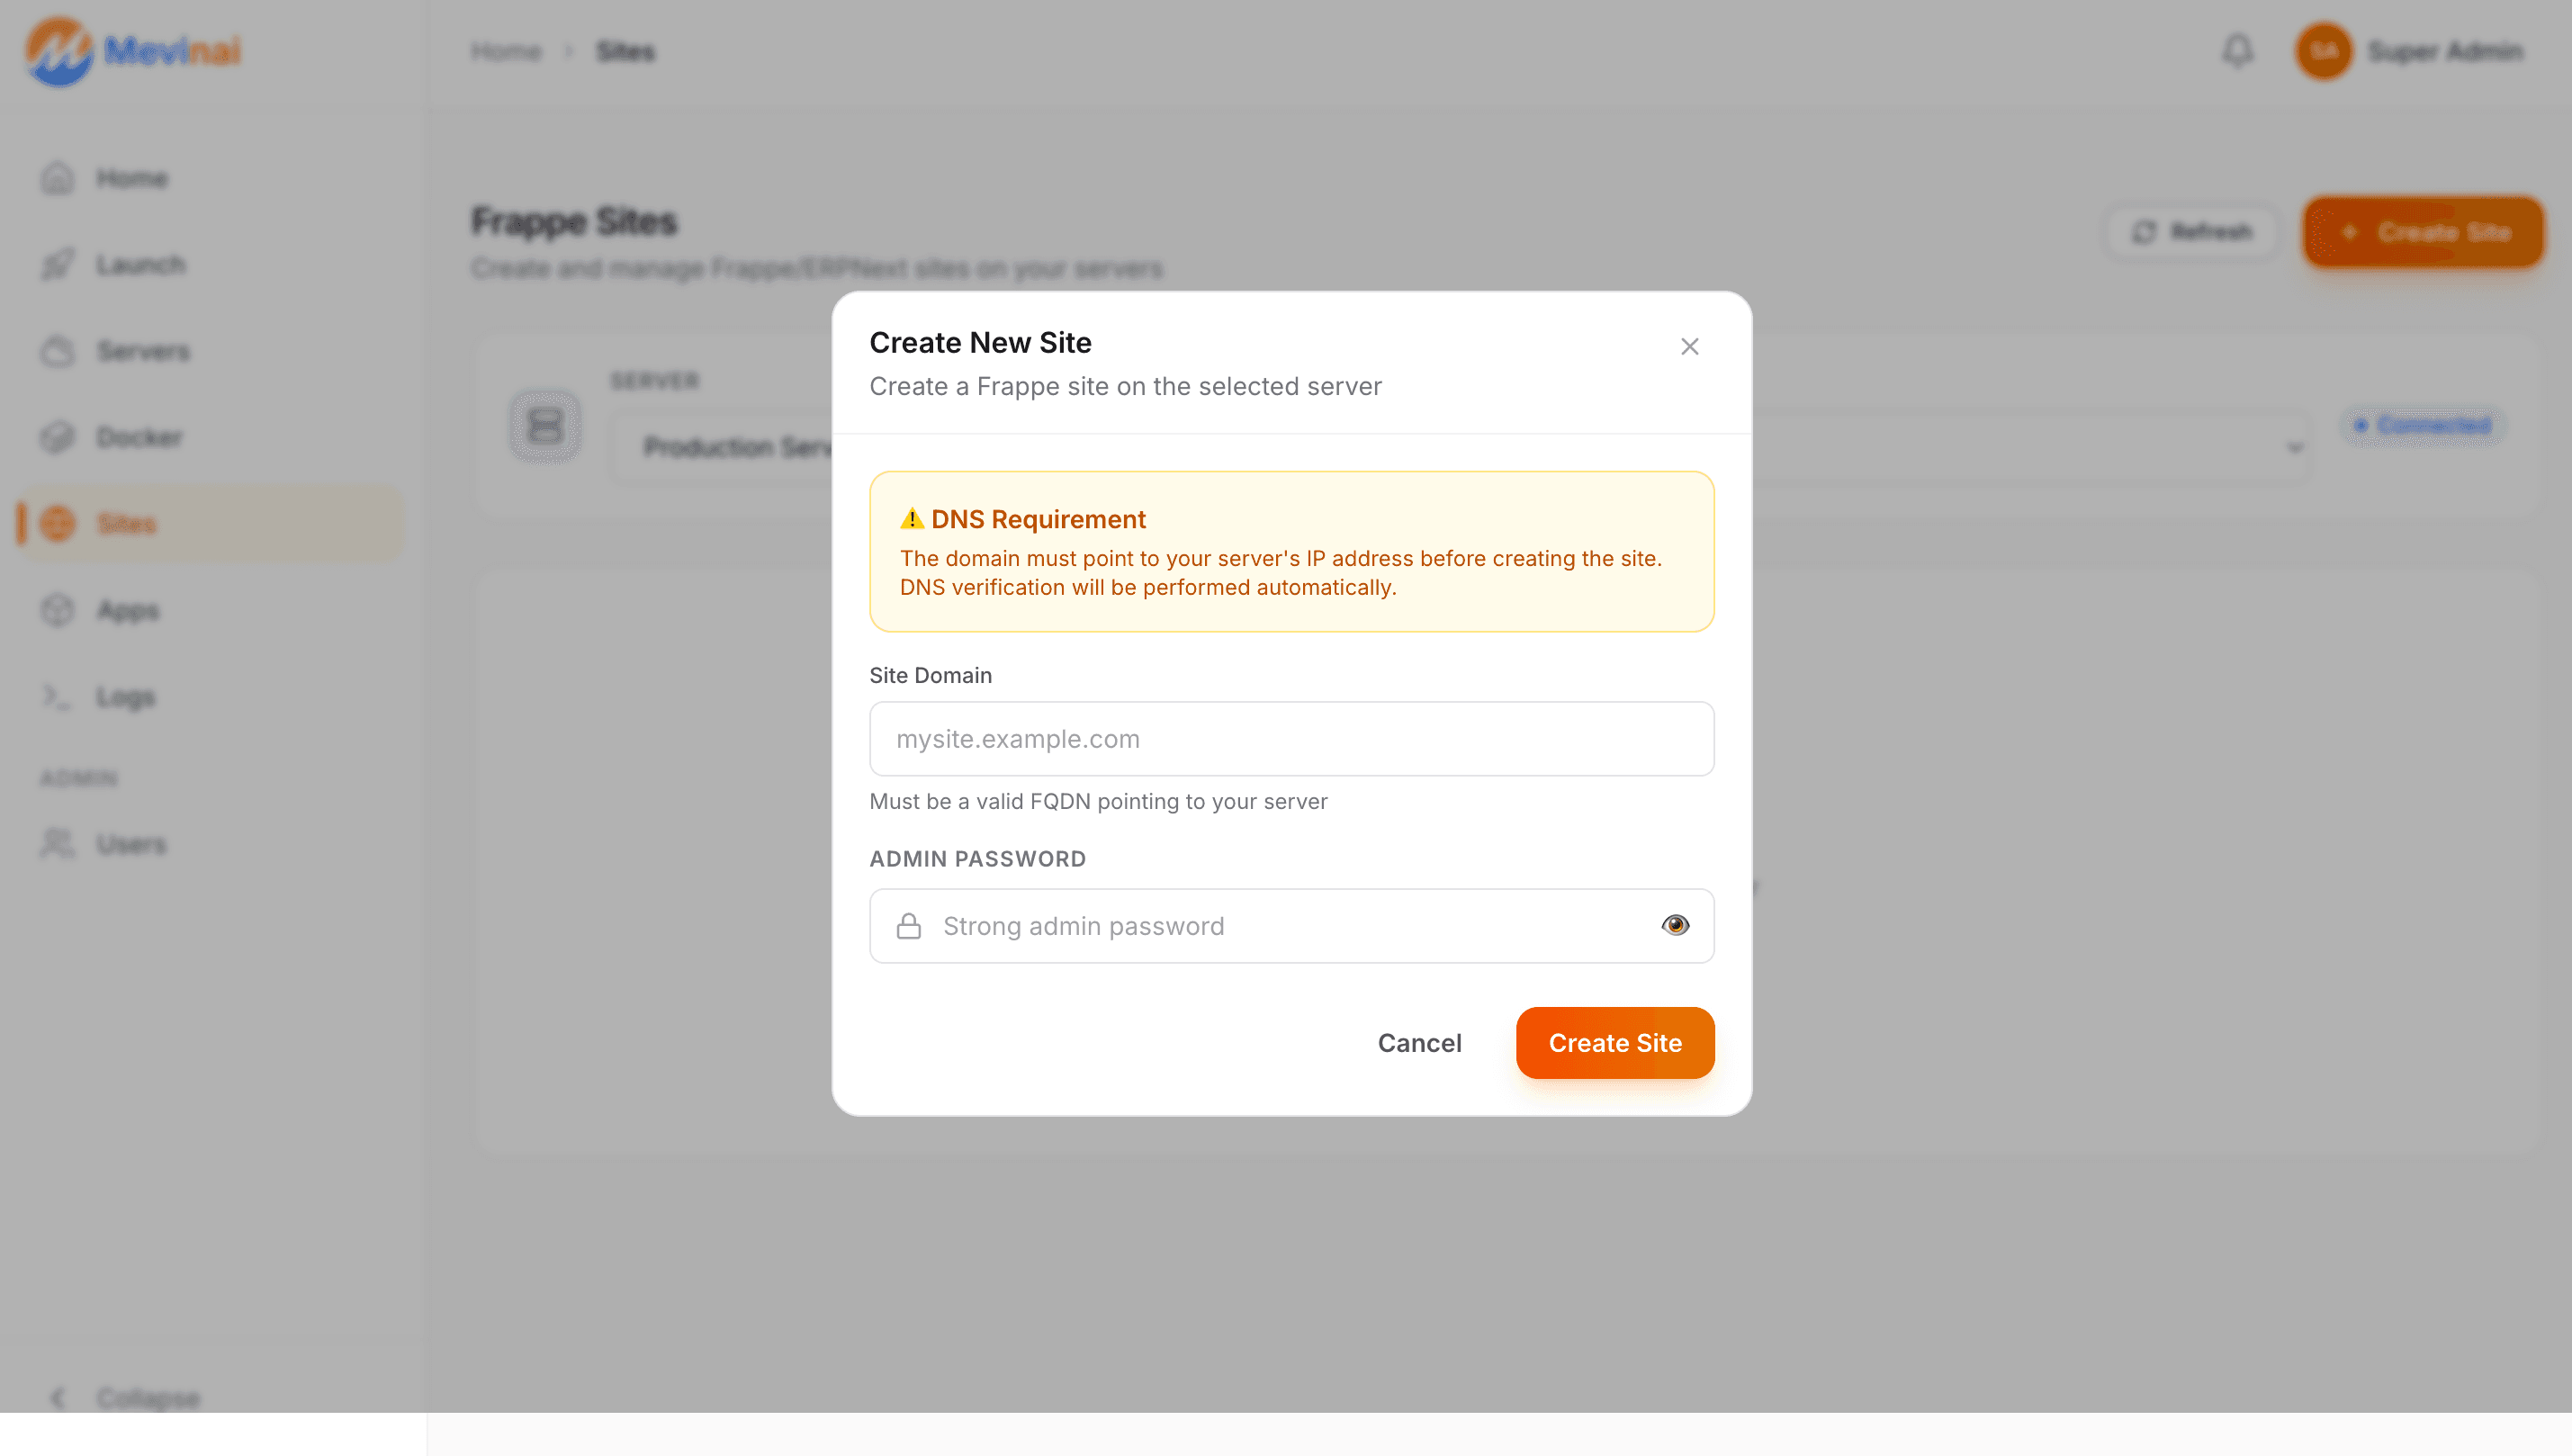Open the Logs terminal icon
Image resolution: width=2572 pixels, height=1456 pixels.
58,697
